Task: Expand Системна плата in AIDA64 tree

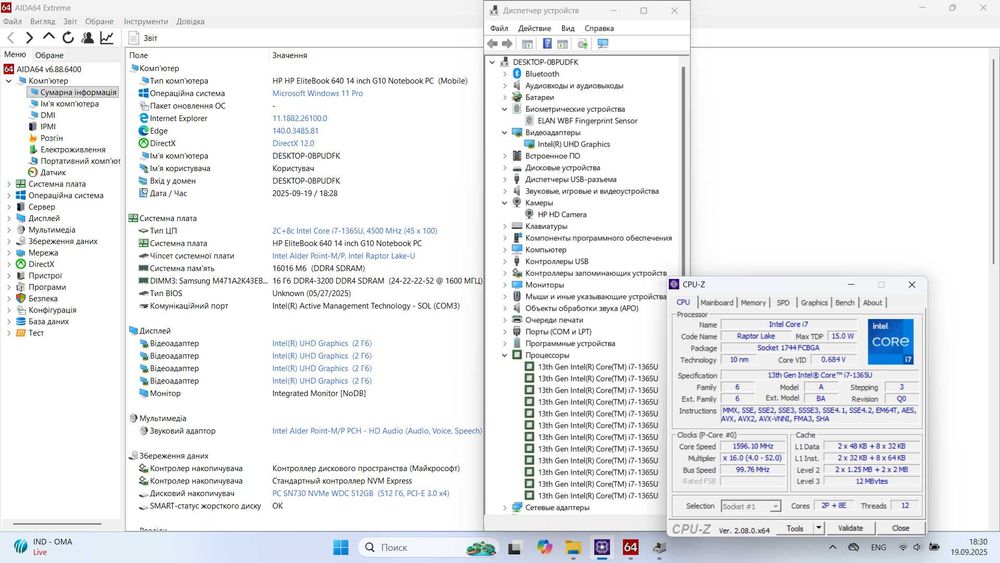Action: [9, 184]
